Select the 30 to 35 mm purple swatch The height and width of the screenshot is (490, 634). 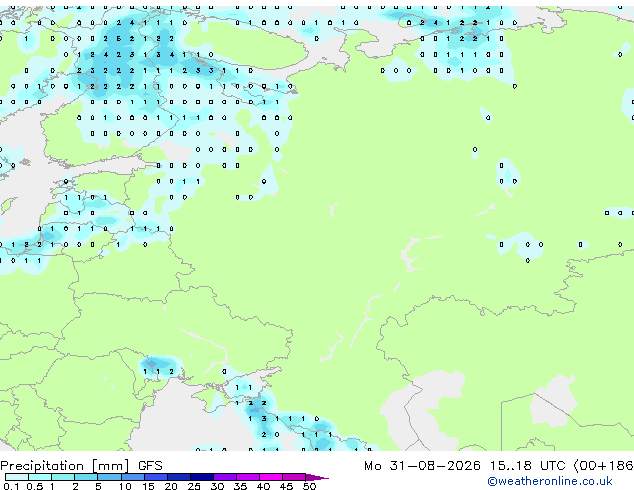click(225, 477)
